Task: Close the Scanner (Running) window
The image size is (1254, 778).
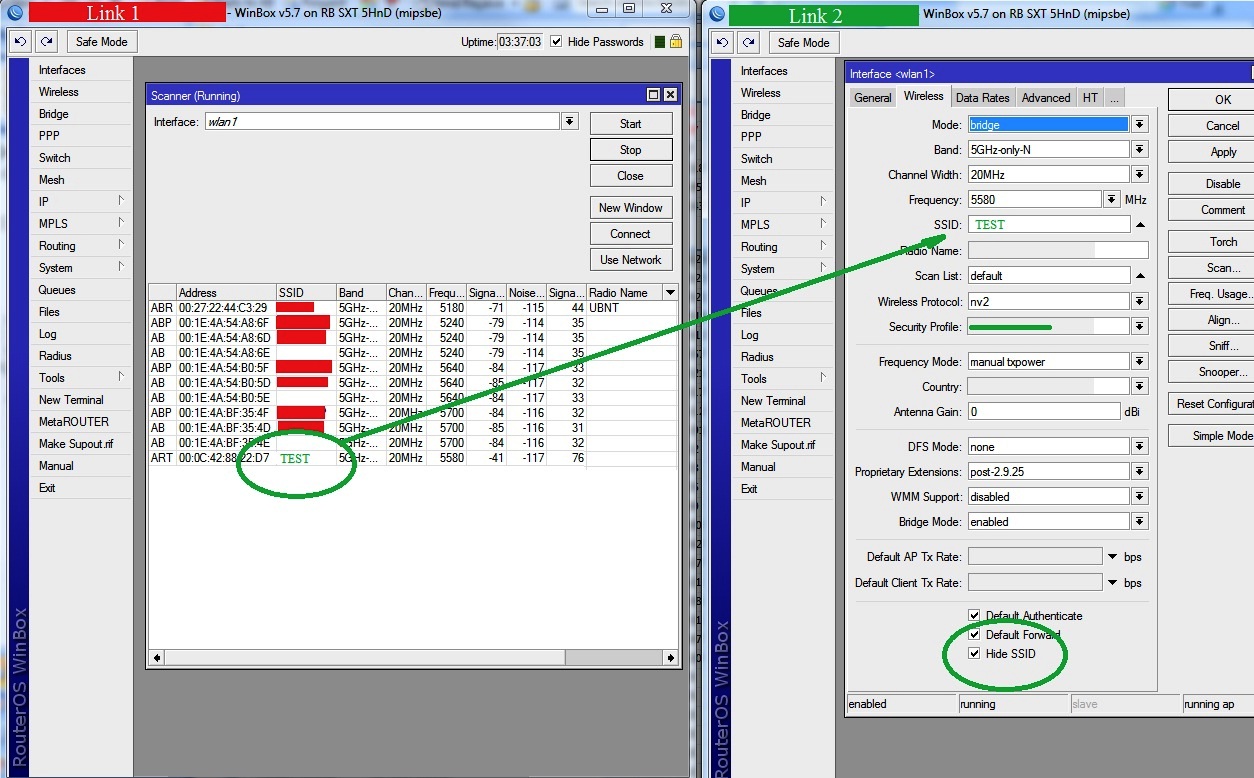Action: [670, 95]
